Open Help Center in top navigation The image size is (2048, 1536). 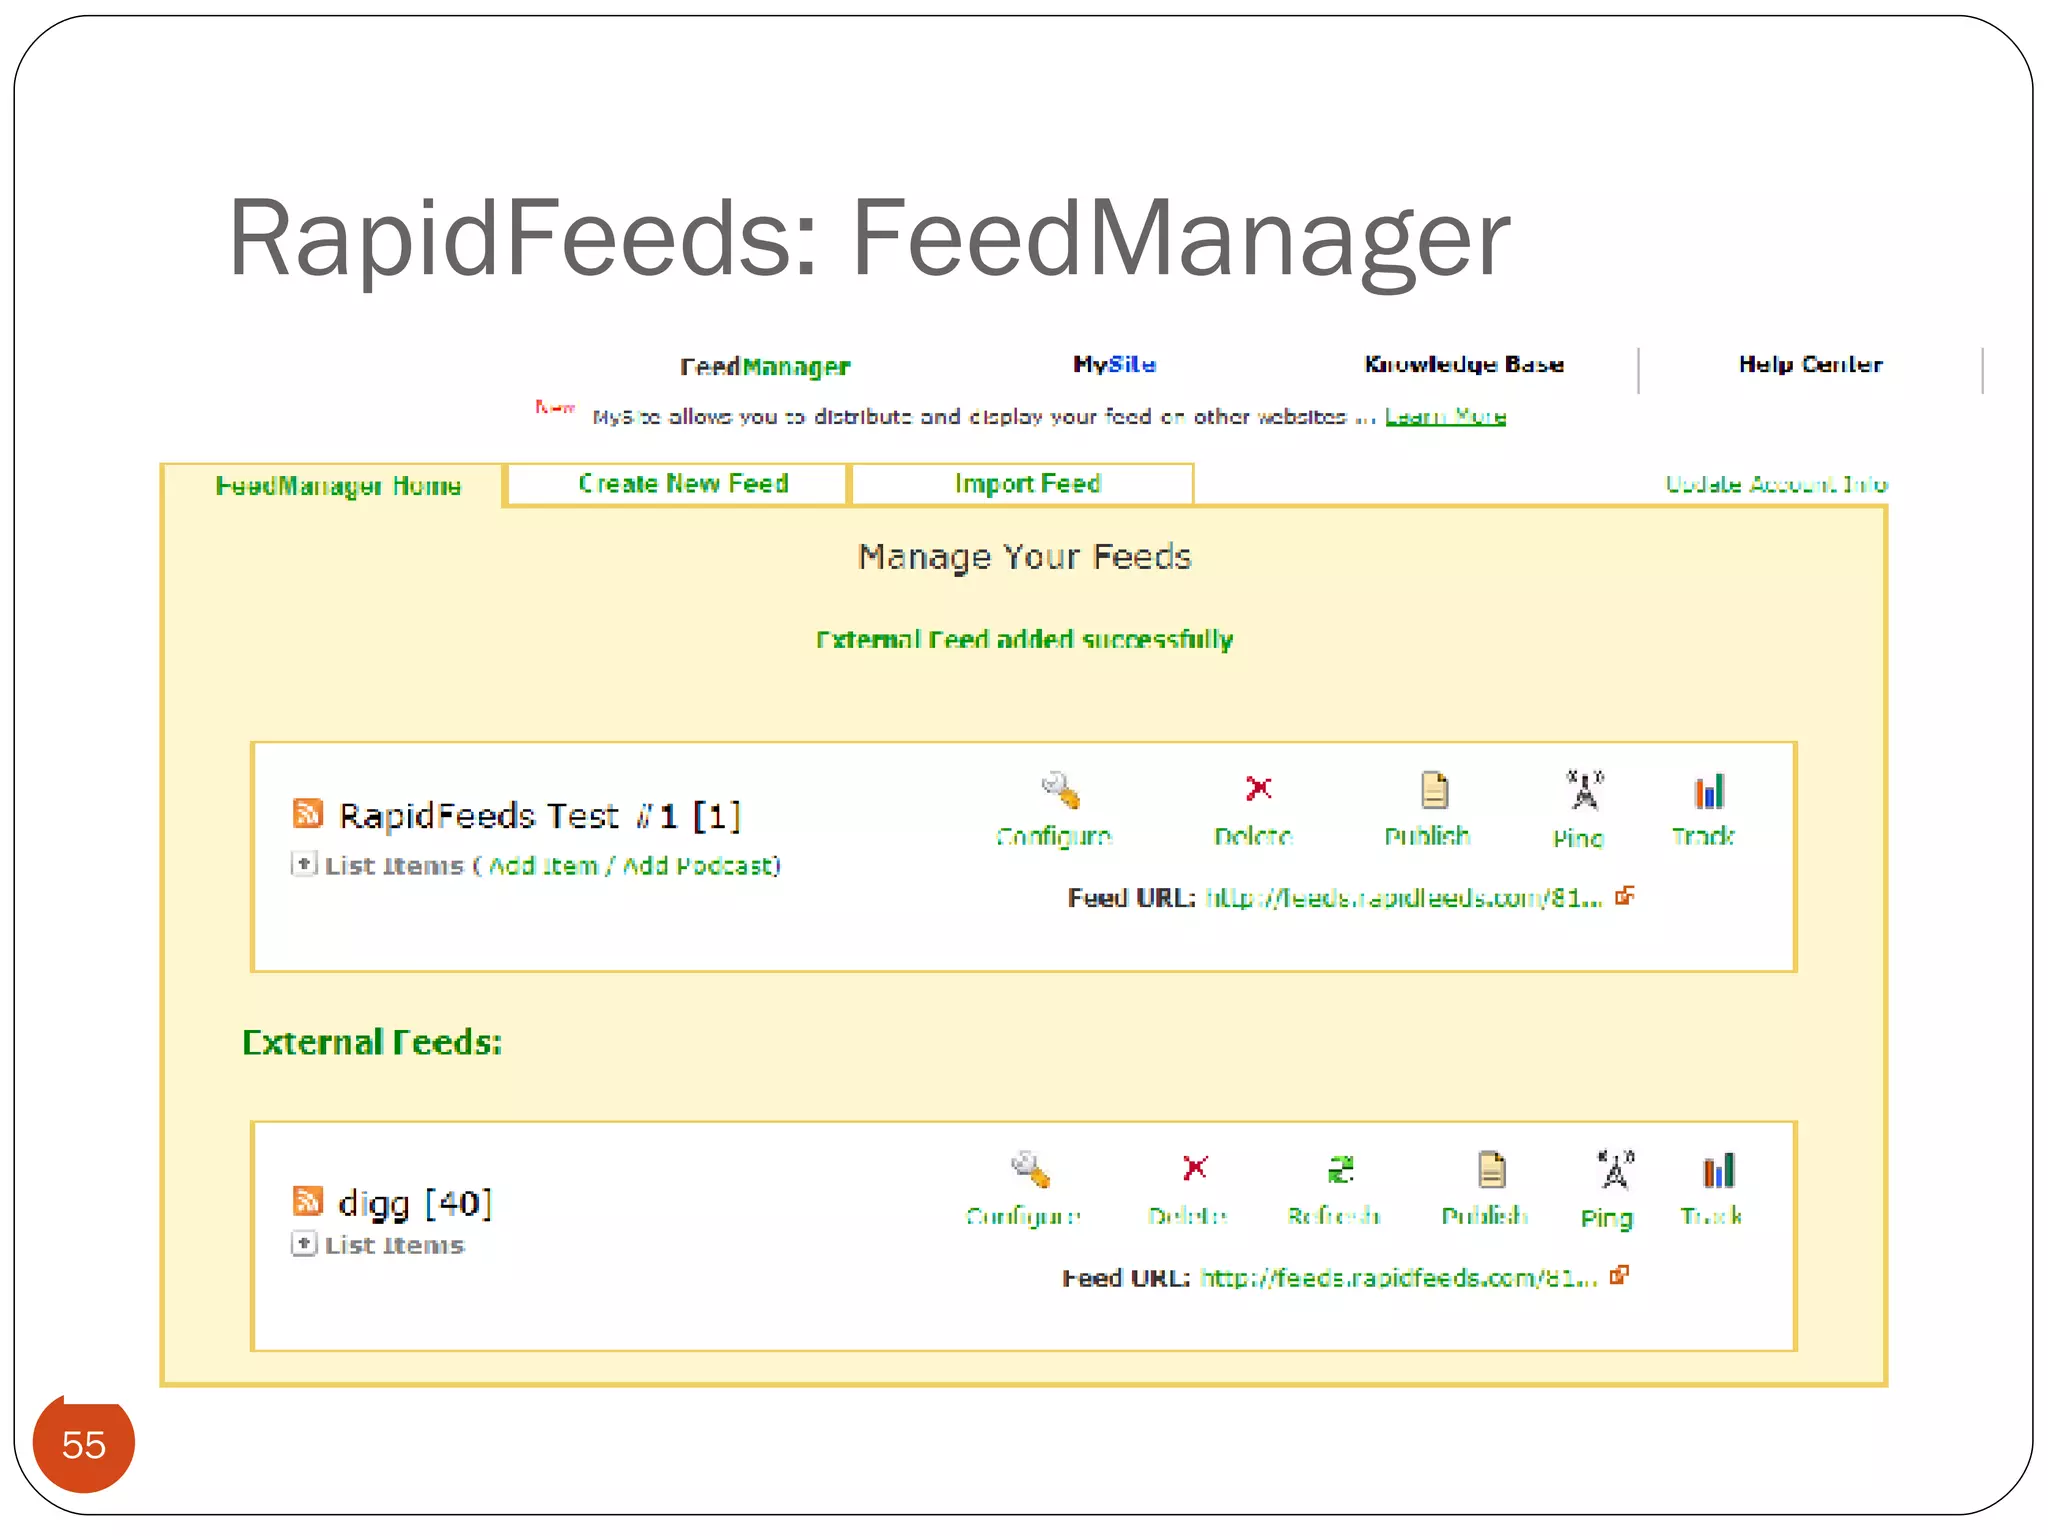pyautogui.click(x=1810, y=364)
